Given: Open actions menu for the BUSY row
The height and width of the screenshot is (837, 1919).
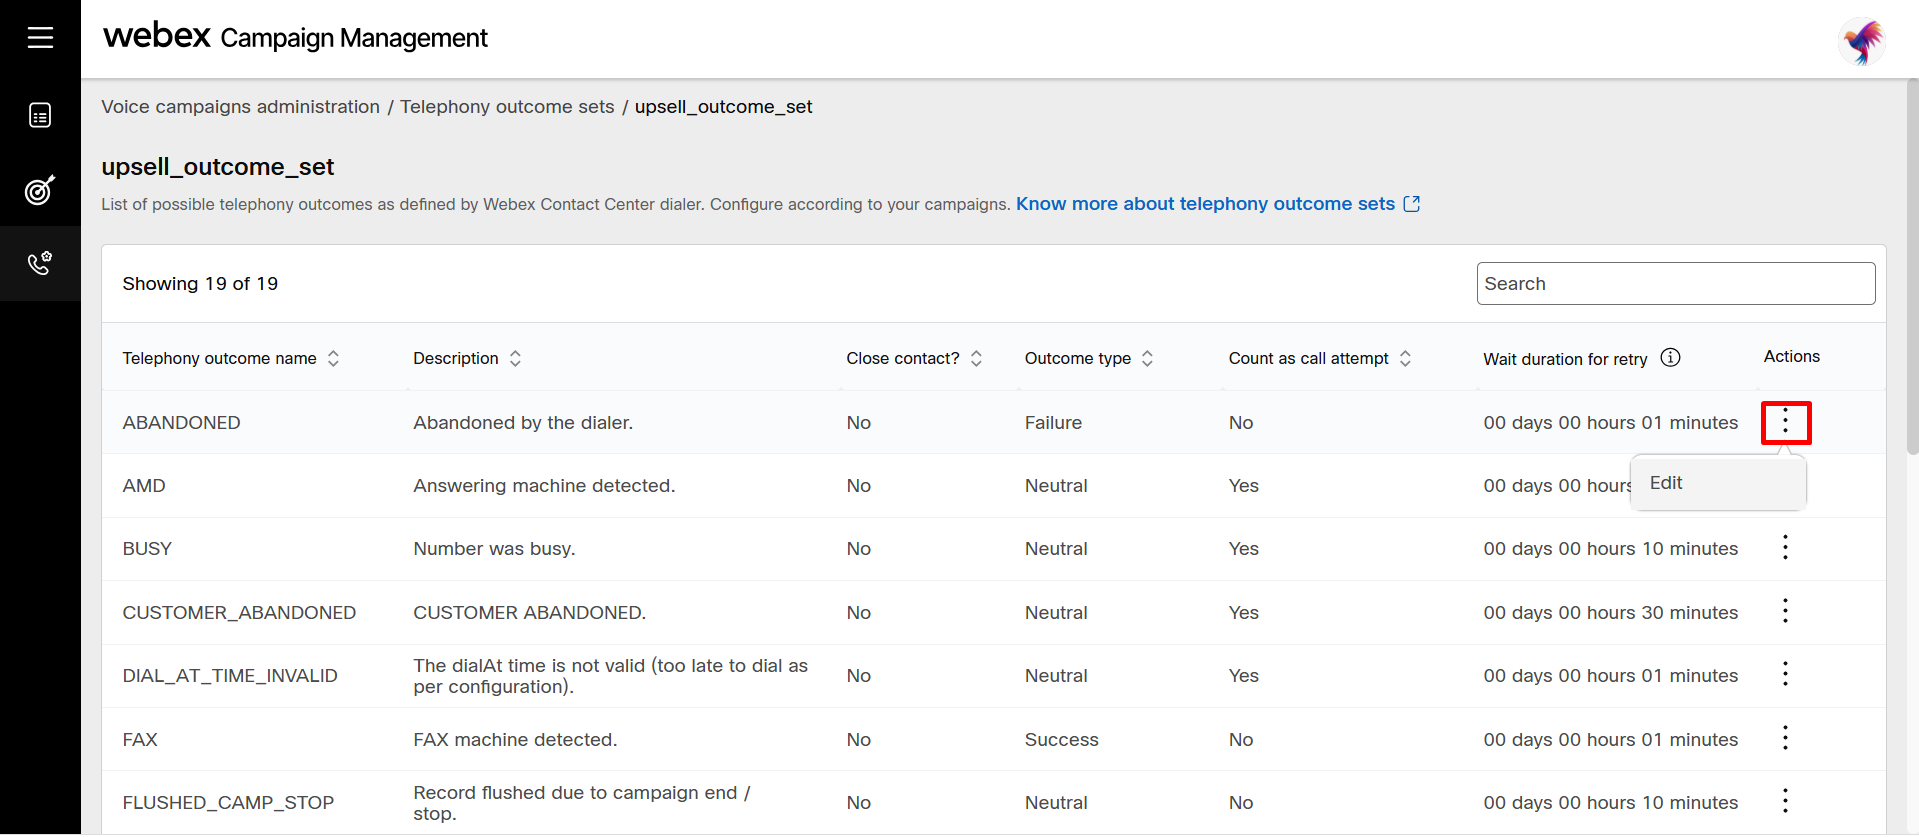Looking at the screenshot, I should click(1785, 547).
